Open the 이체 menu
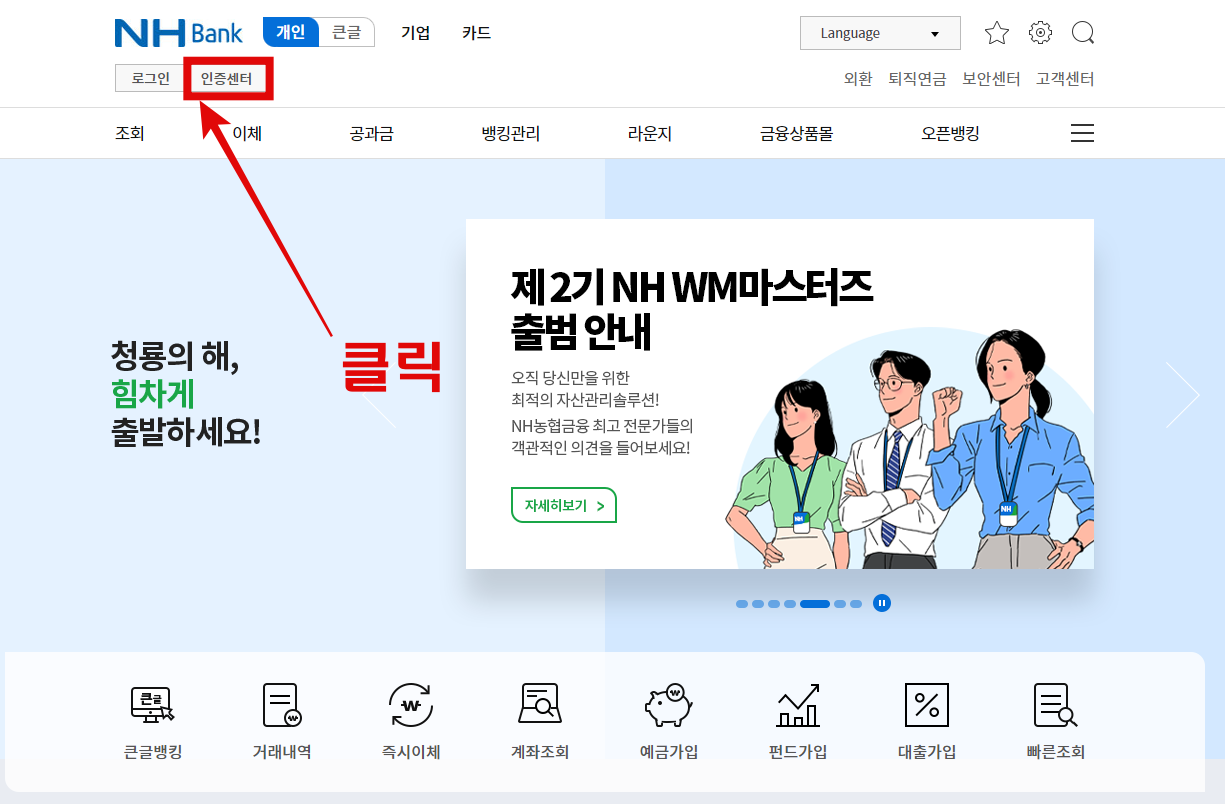The width and height of the screenshot is (1225, 804). coord(247,133)
